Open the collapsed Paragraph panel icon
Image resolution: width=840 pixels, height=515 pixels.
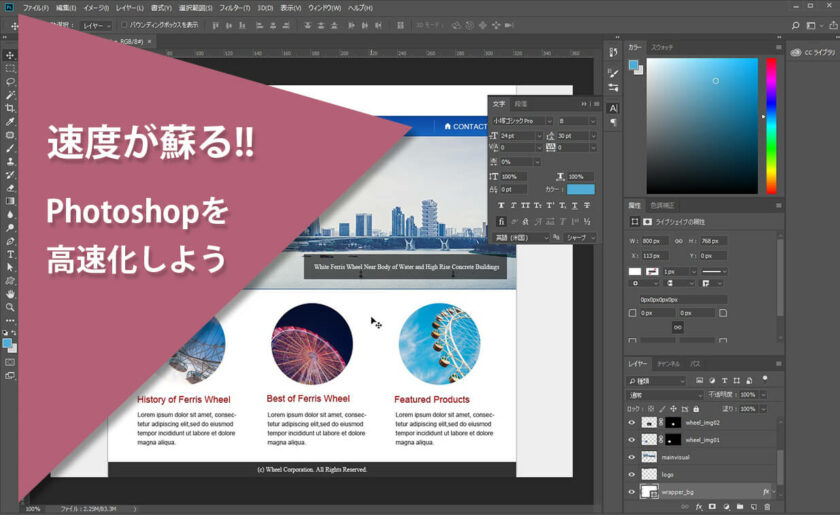[613, 123]
